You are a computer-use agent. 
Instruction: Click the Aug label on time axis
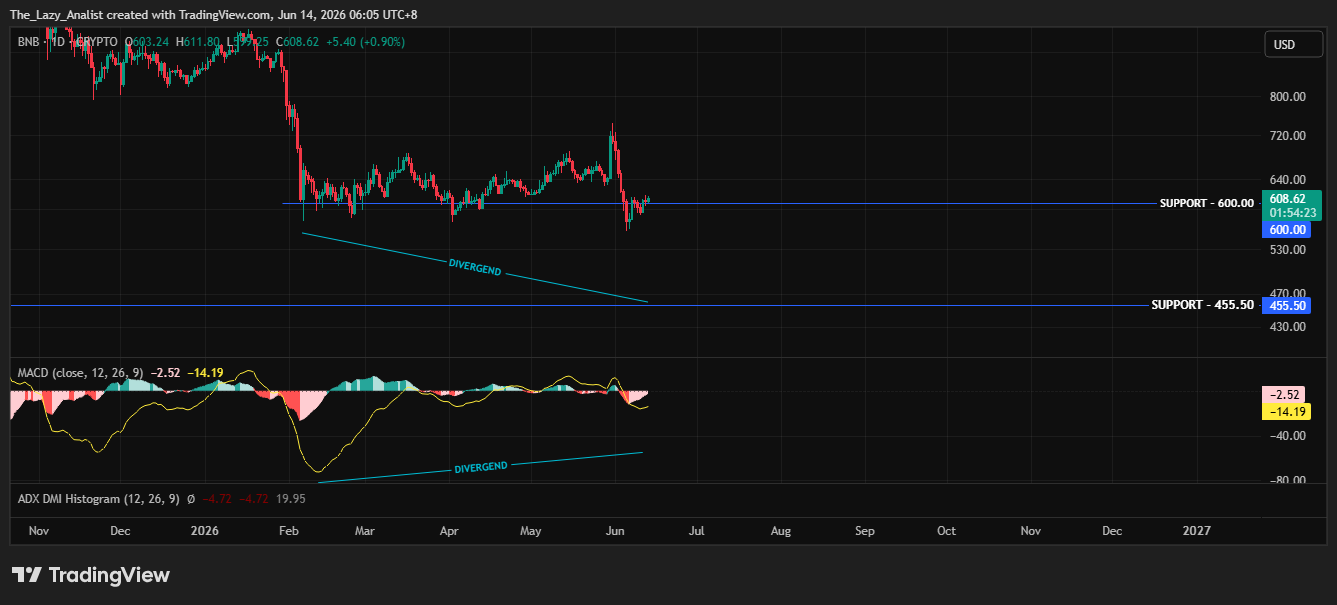[x=781, y=531]
